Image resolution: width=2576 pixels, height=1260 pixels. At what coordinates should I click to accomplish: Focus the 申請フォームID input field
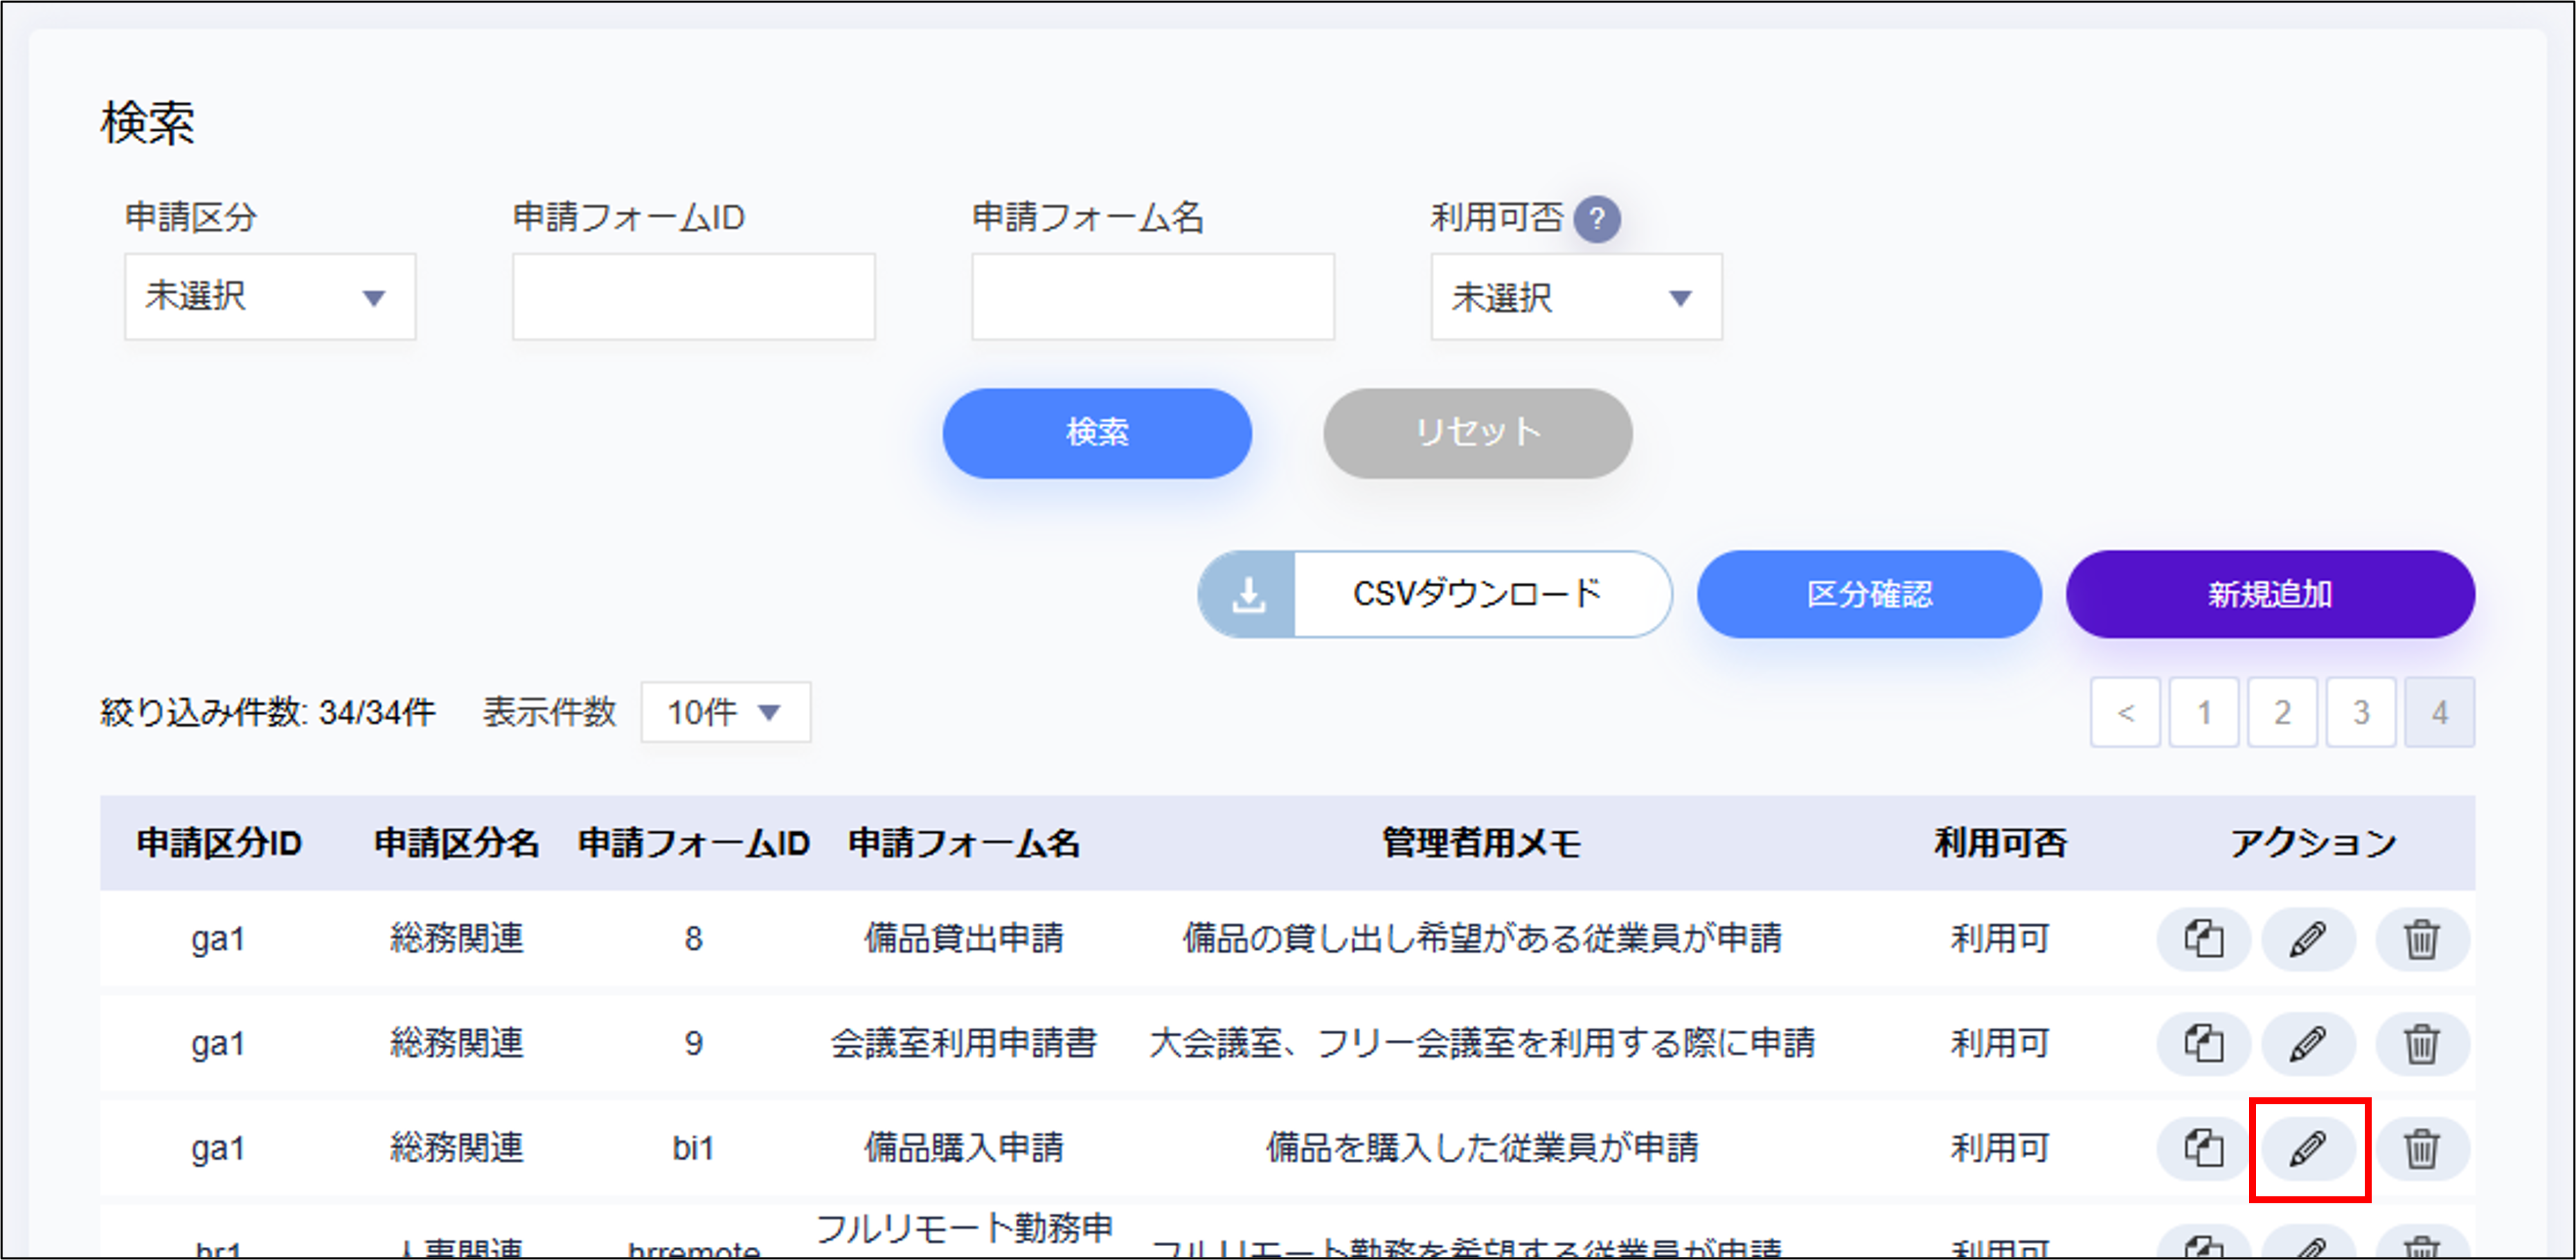(693, 297)
